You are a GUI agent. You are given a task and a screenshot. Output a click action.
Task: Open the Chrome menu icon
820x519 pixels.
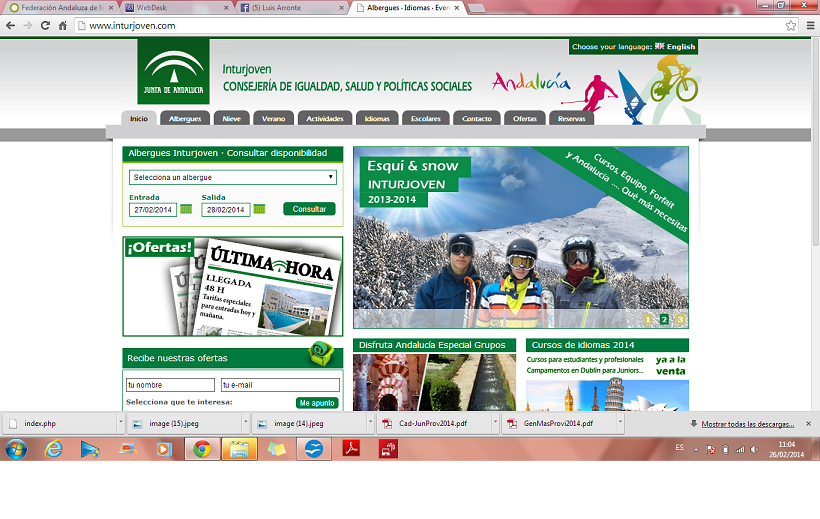click(809, 25)
